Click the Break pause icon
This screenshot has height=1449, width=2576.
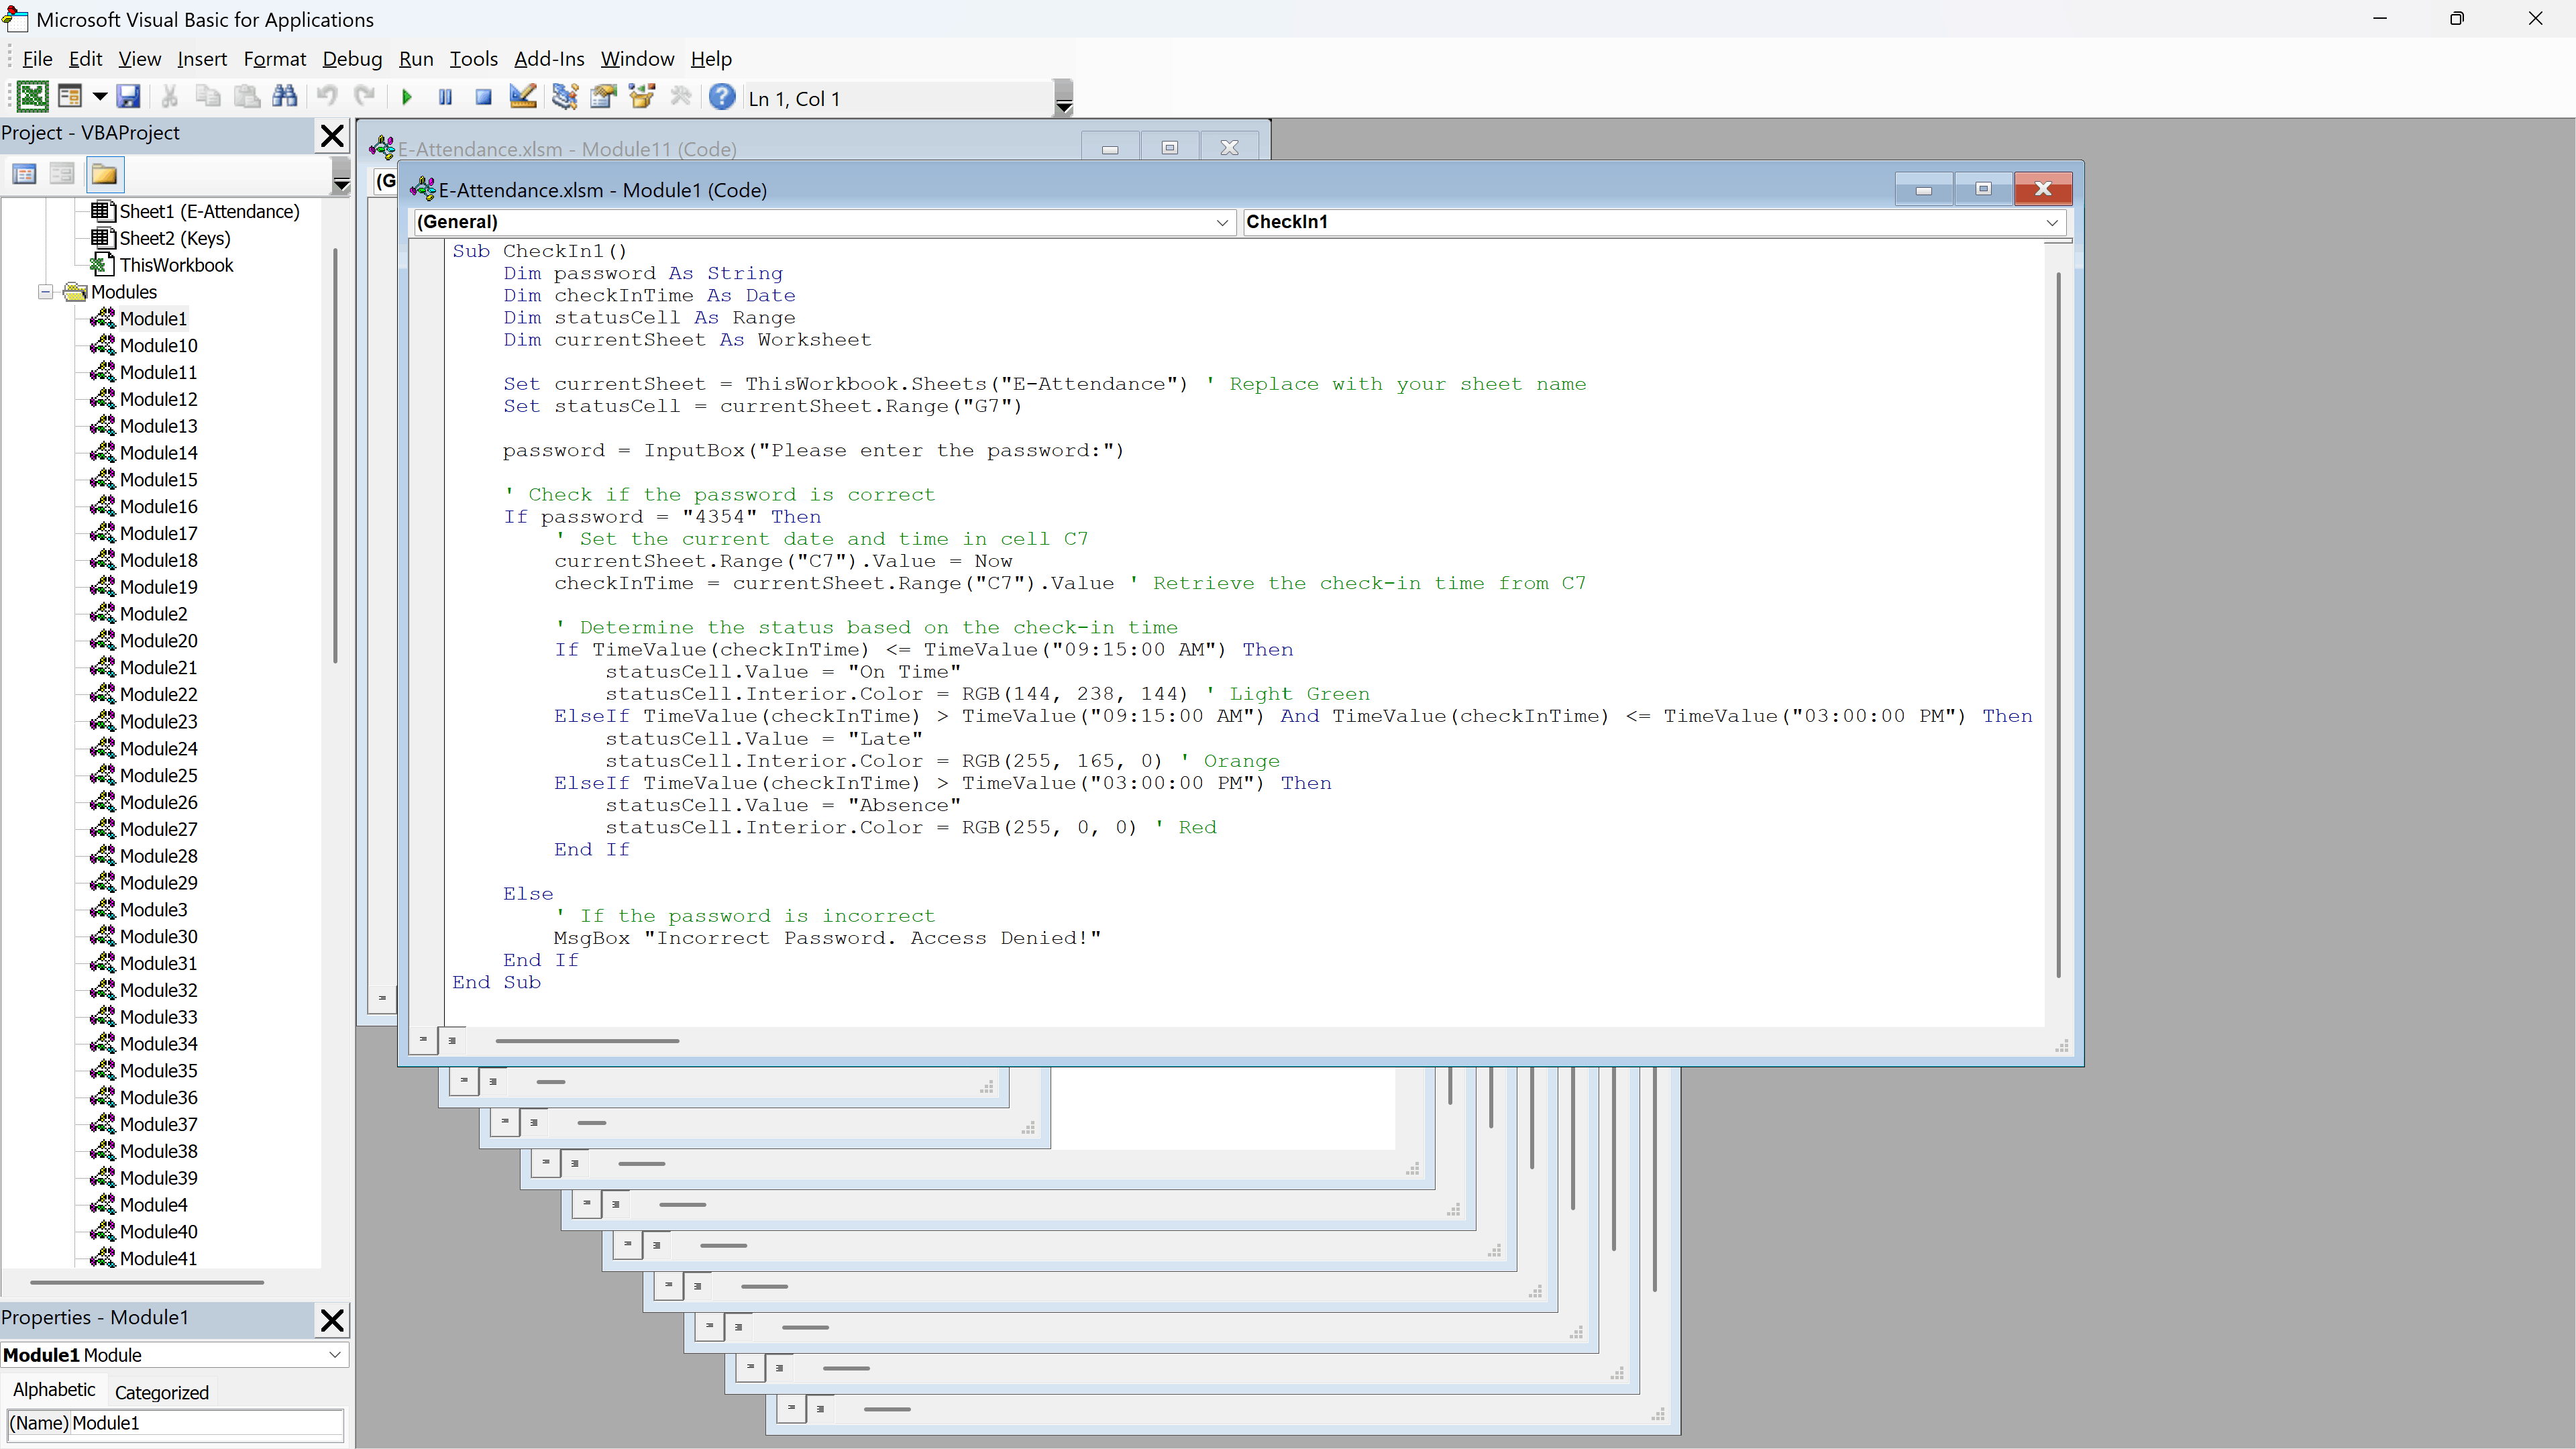click(445, 97)
